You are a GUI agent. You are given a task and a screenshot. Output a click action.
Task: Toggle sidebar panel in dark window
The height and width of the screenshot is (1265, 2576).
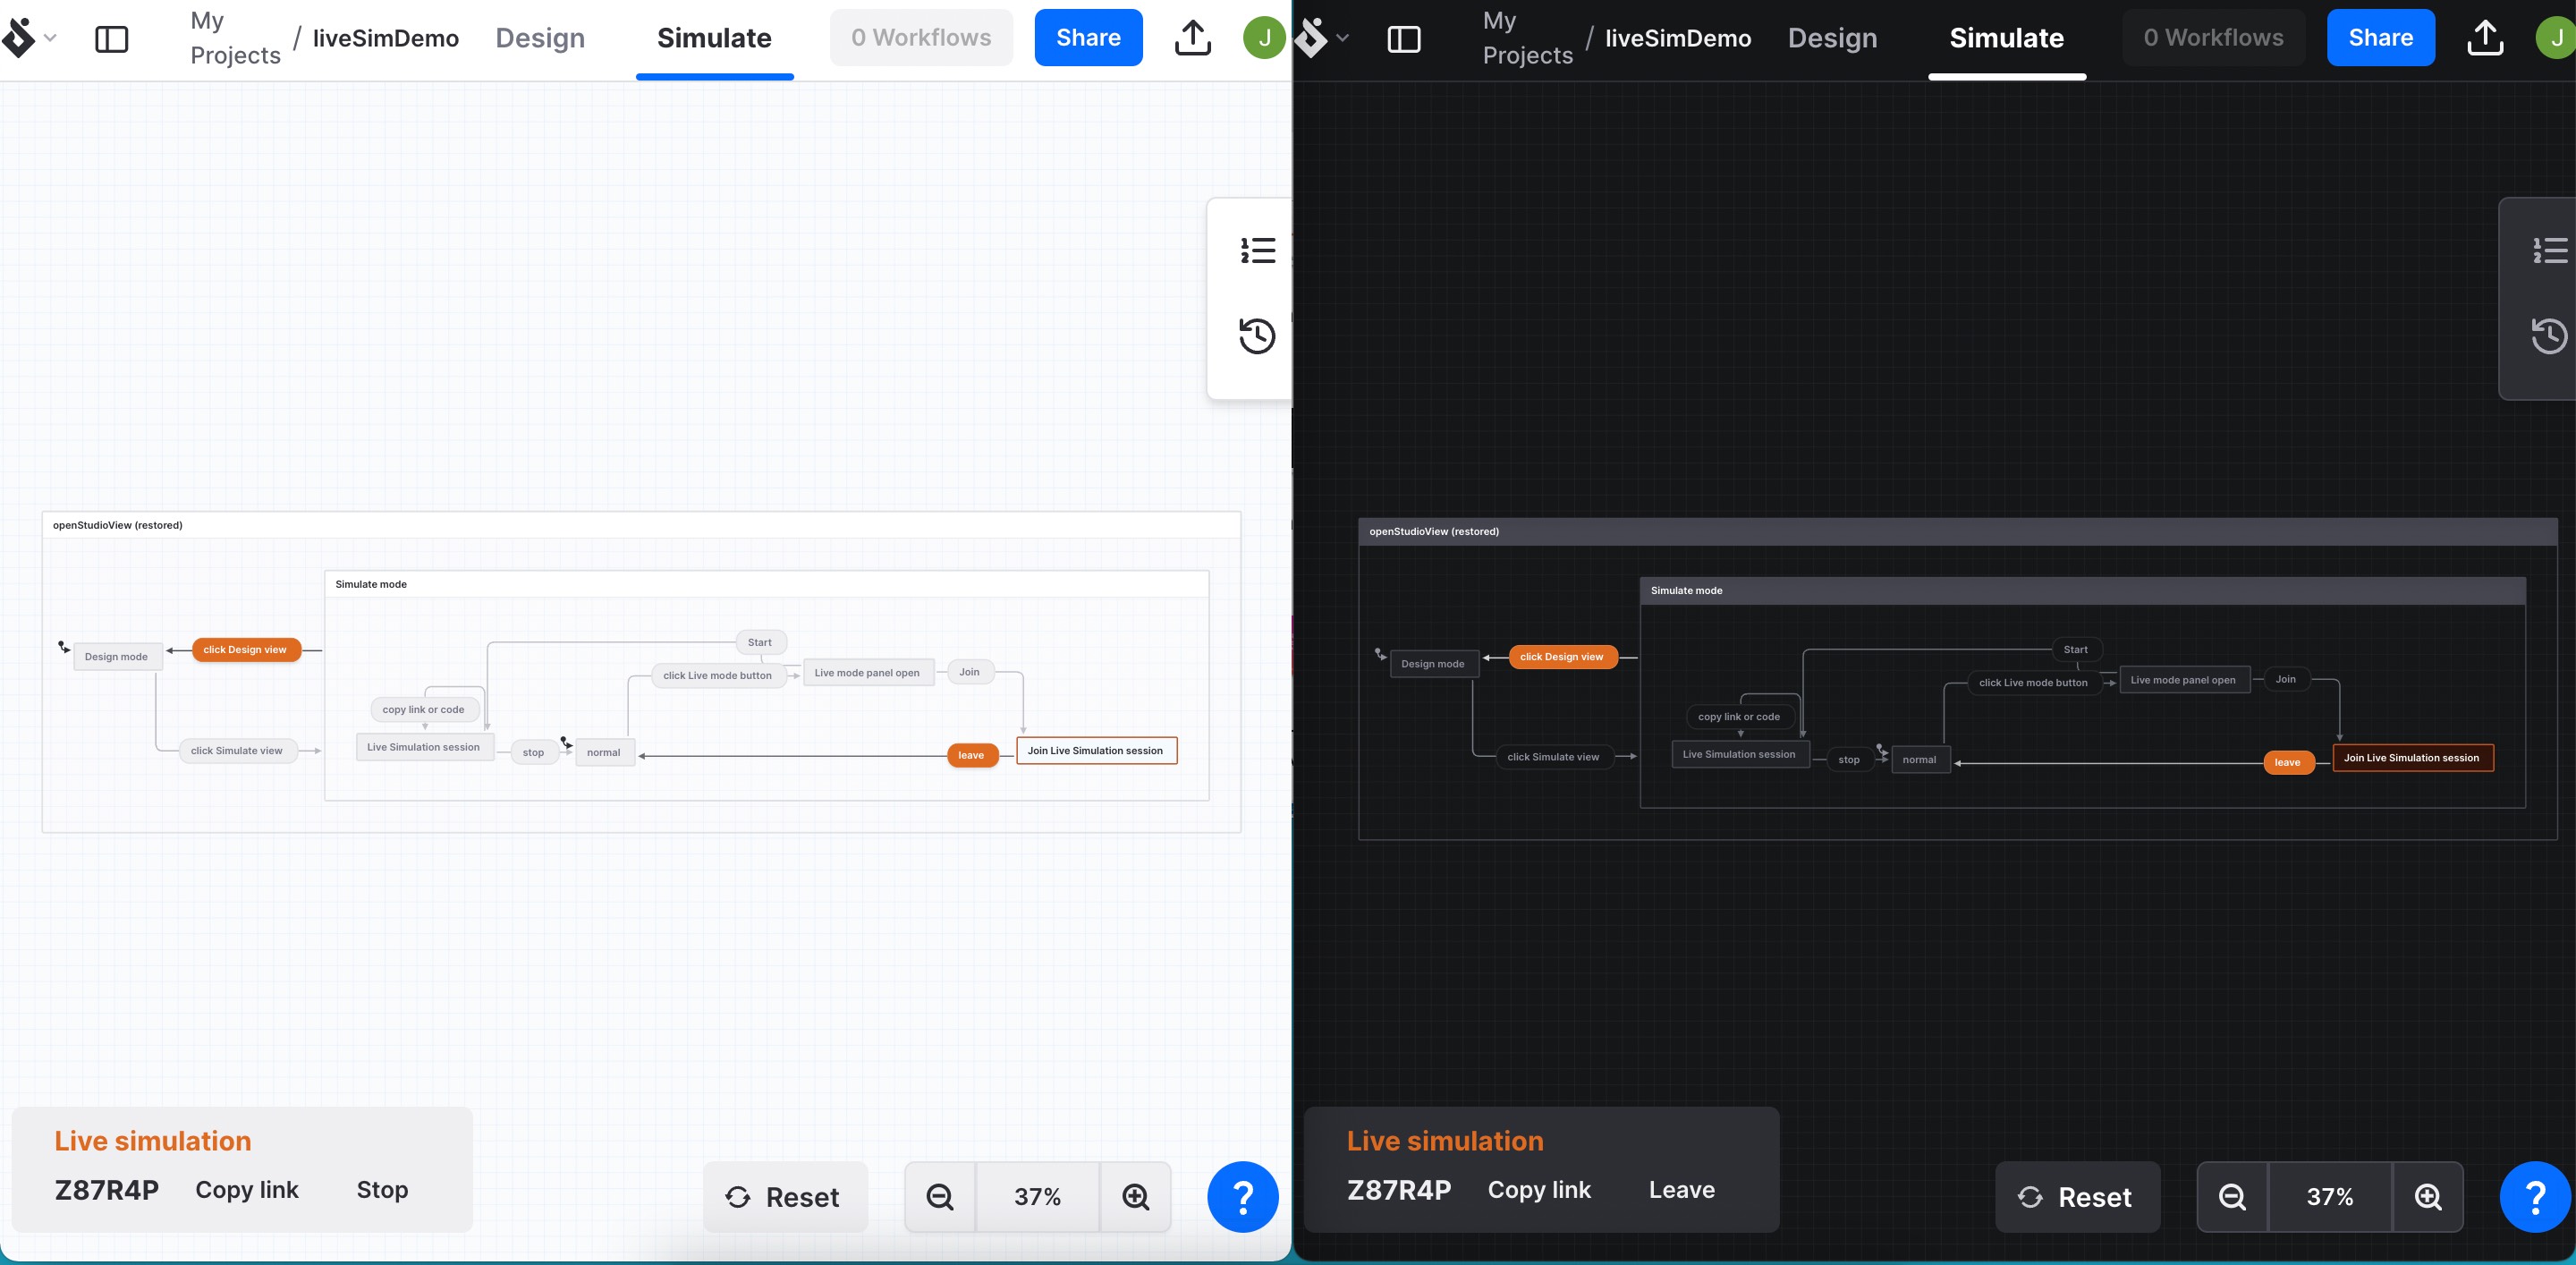(x=1403, y=39)
